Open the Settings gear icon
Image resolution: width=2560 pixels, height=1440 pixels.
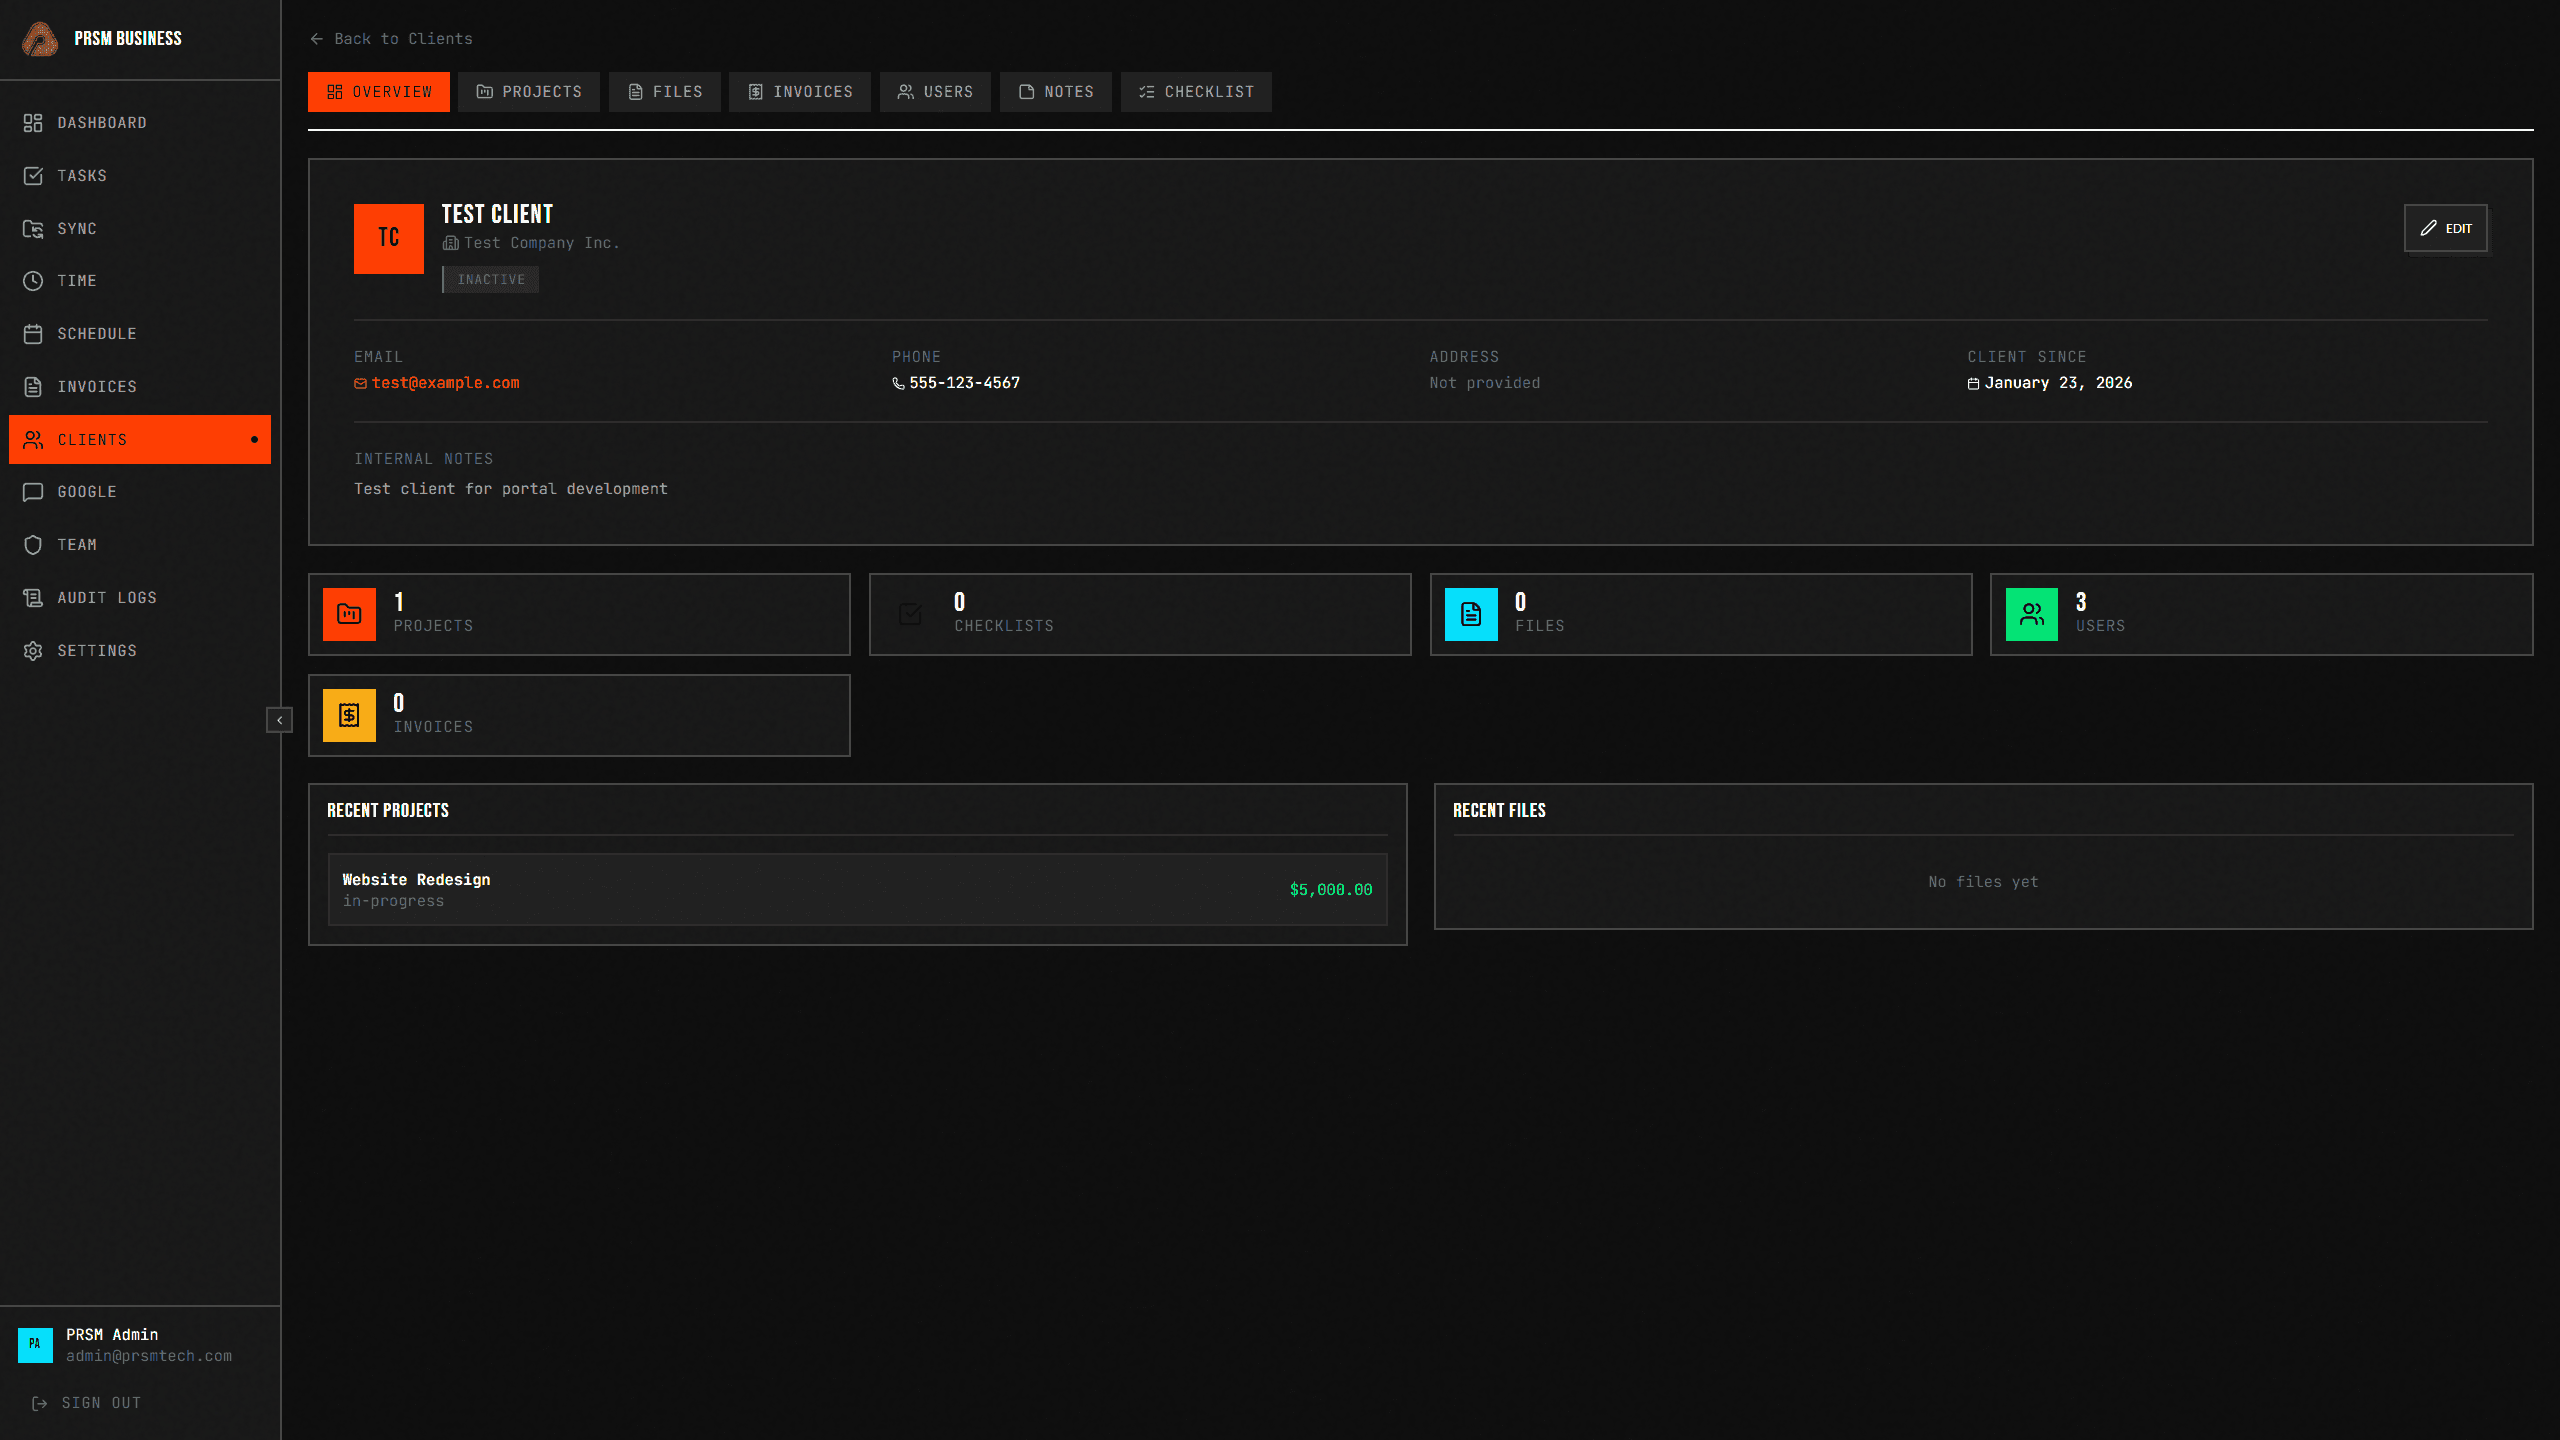point(33,651)
